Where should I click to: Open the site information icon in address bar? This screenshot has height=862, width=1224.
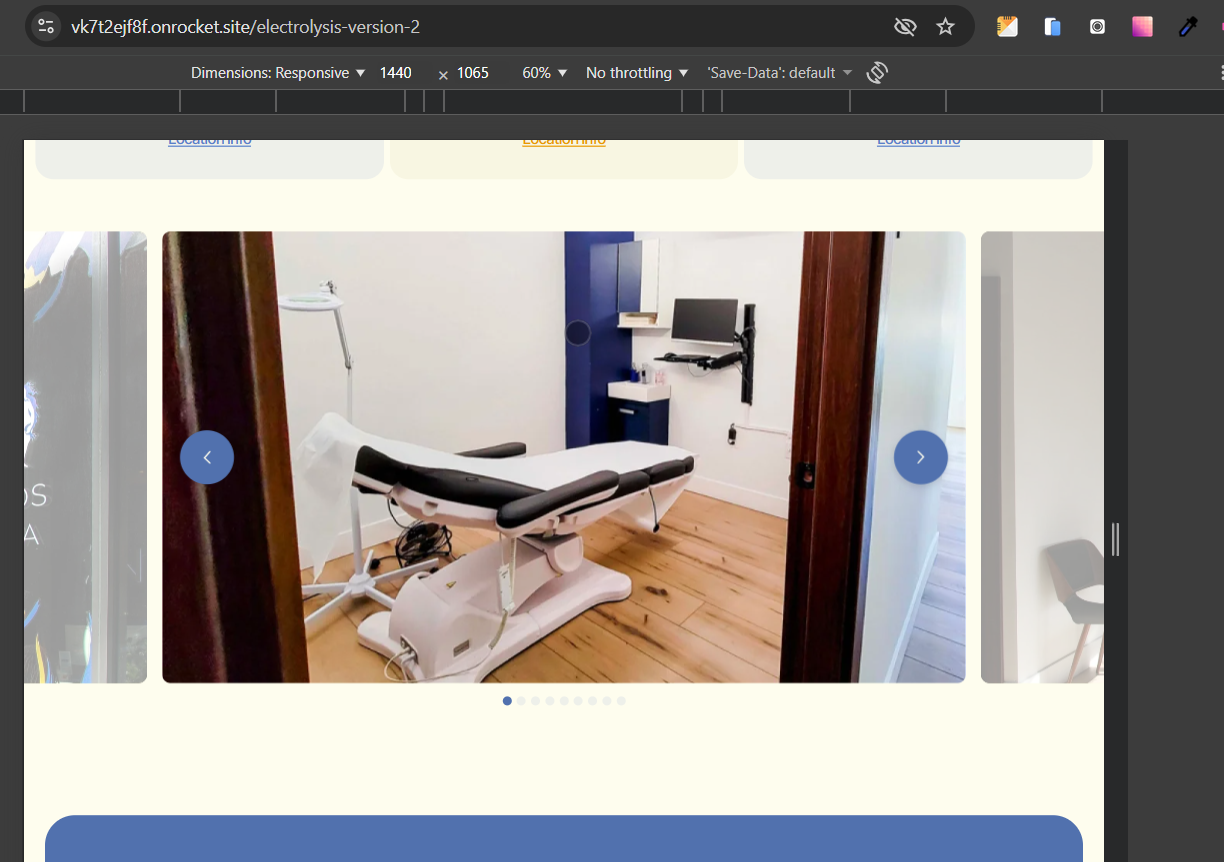click(x=46, y=27)
